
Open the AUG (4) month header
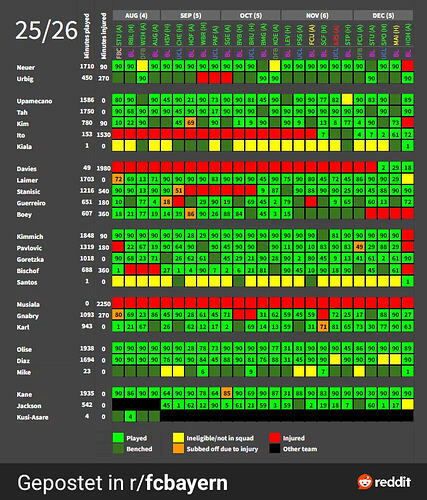coord(136,15)
